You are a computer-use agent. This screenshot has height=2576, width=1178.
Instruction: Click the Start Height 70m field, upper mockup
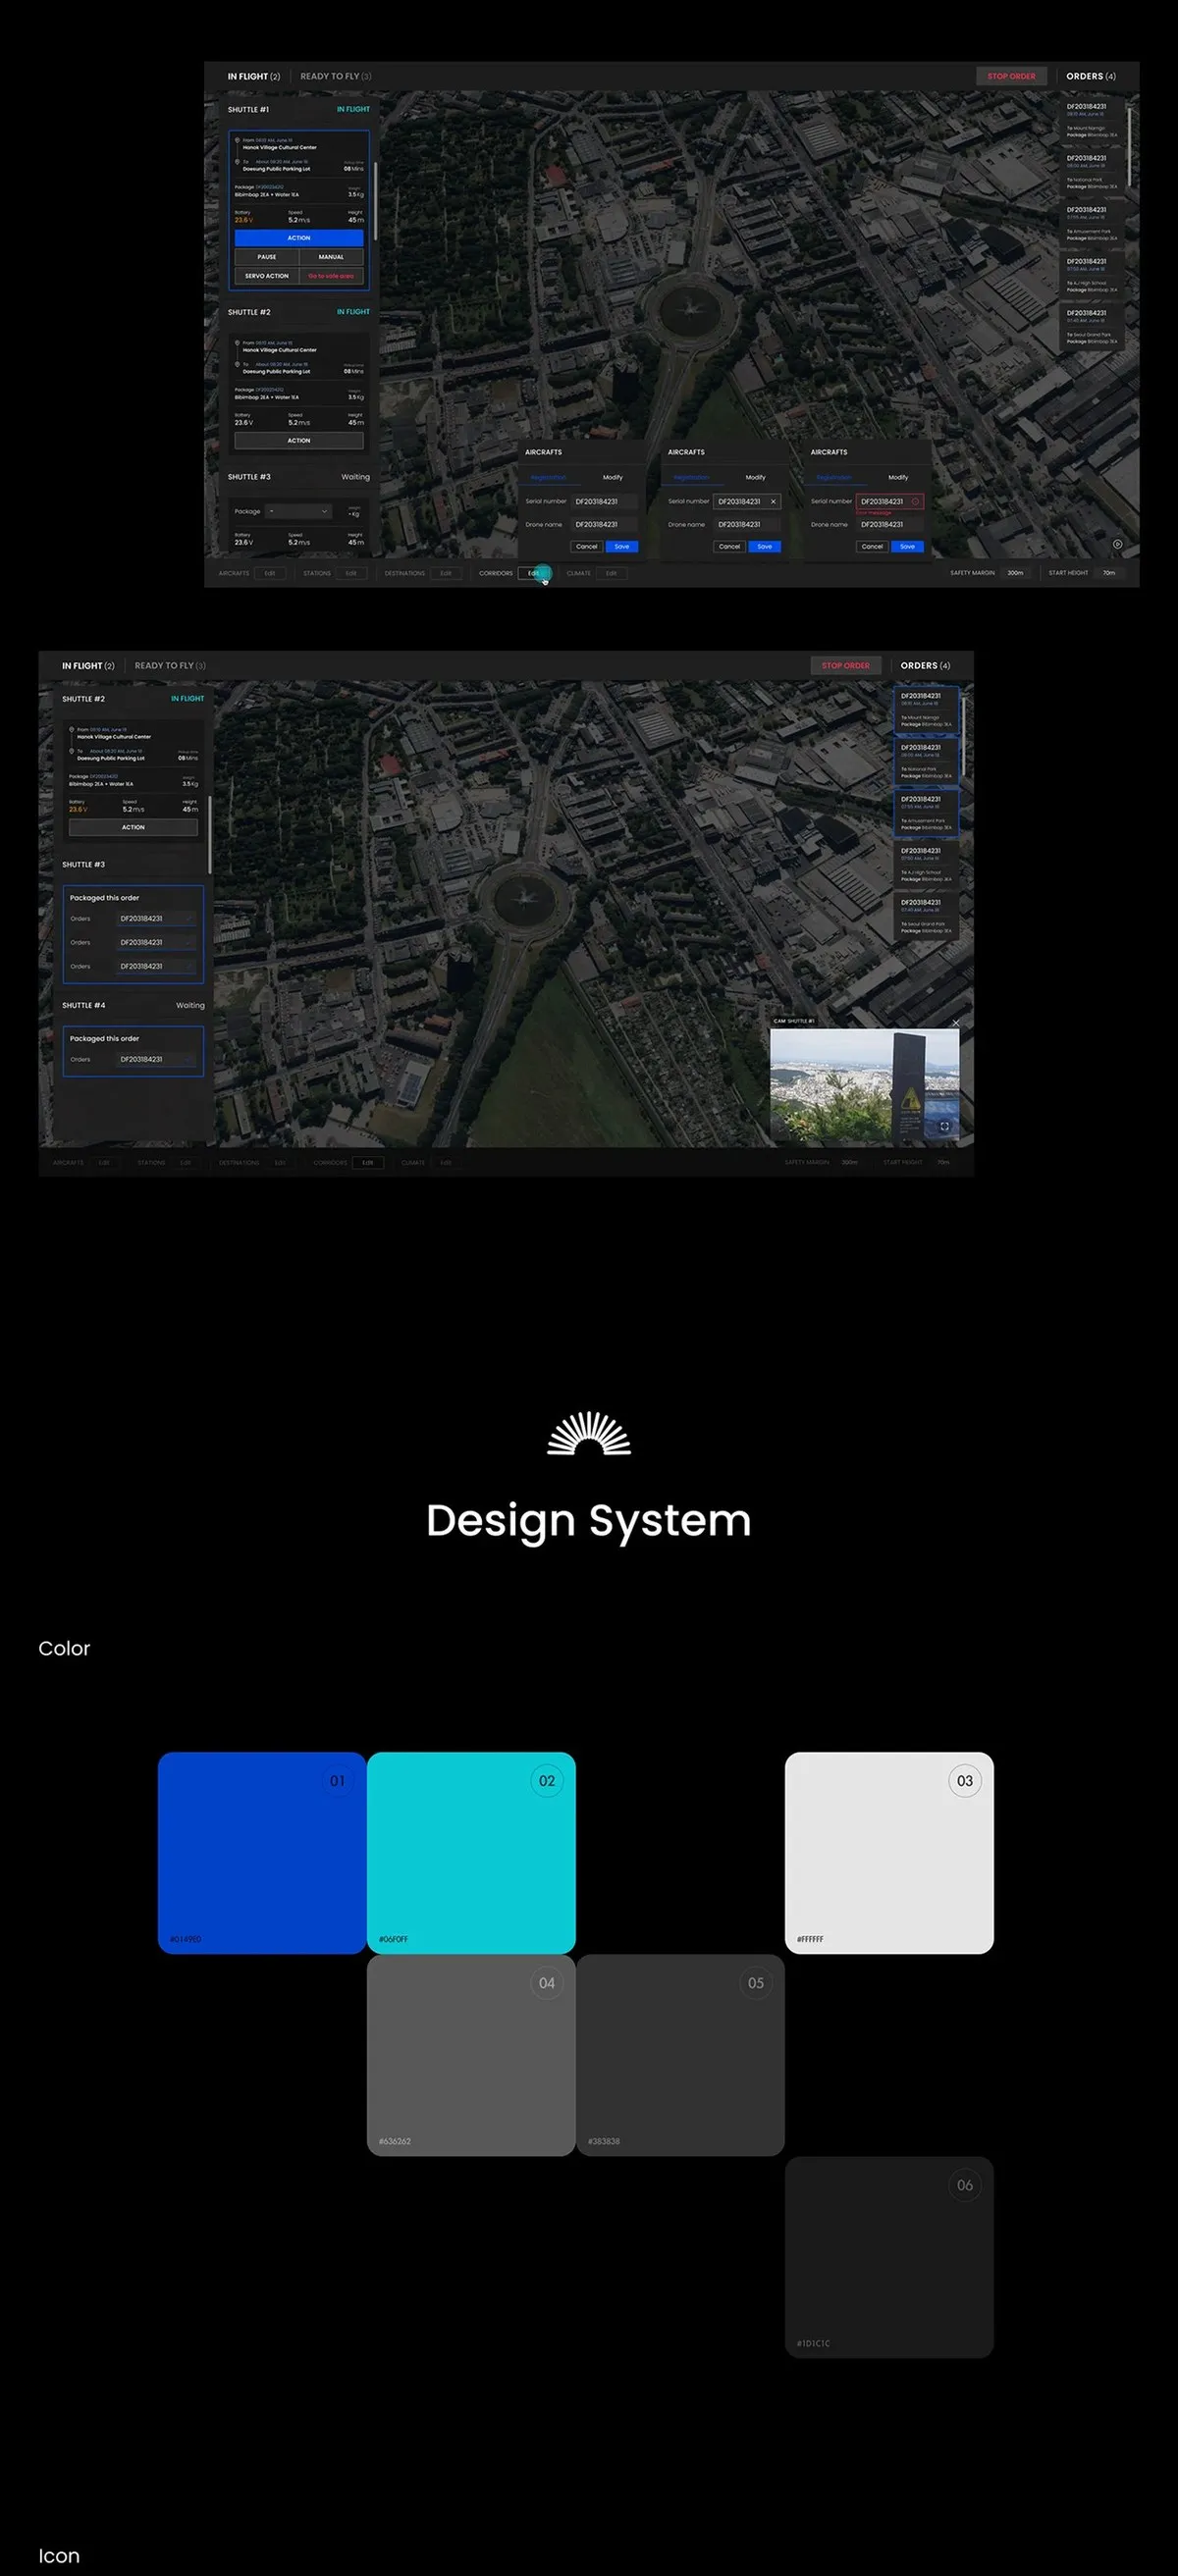pos(1109,574)
